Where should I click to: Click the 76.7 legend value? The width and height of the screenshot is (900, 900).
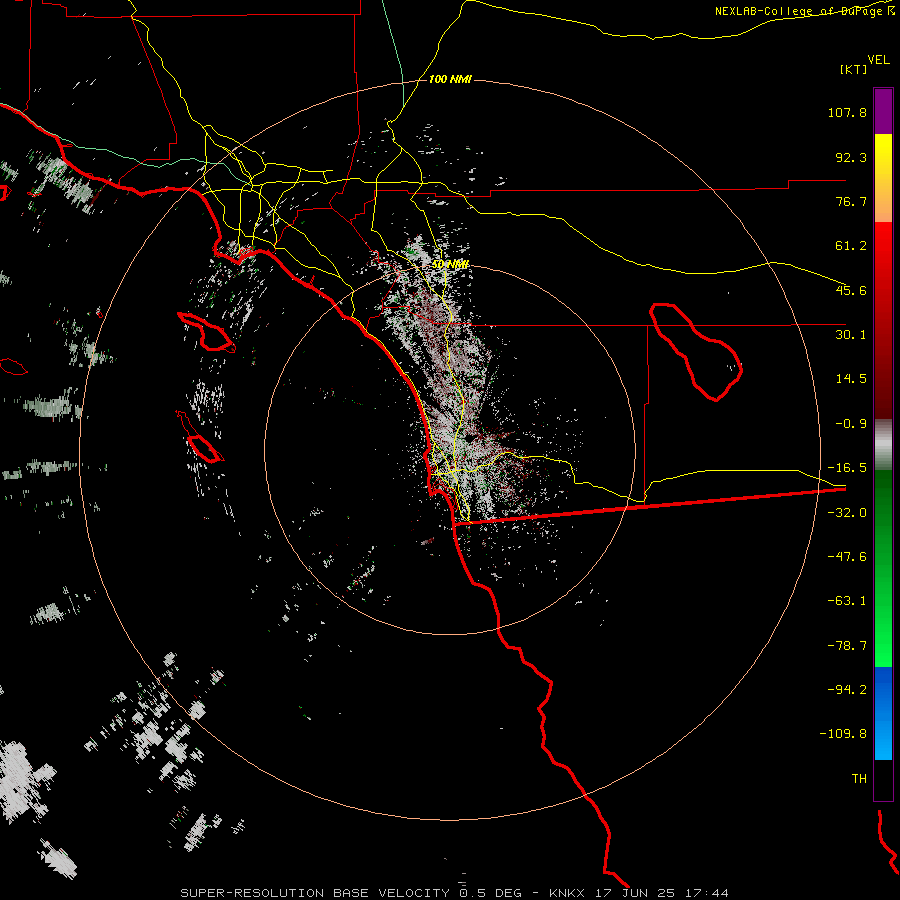click(x=851, y=201)
